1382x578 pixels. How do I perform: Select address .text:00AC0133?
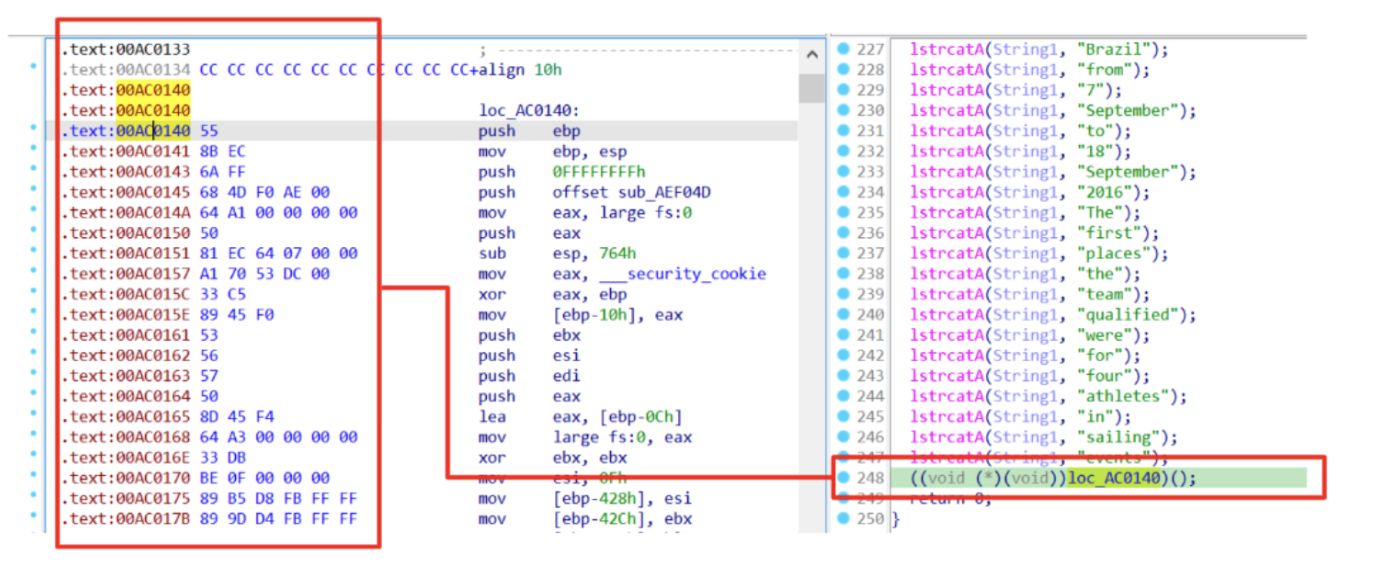(x=126, y=49)
